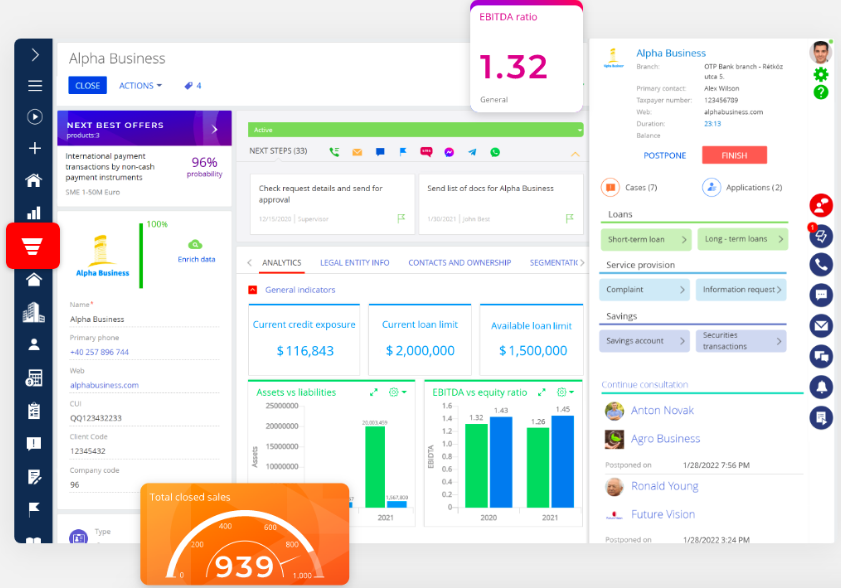This screenshot has height=588, width=841.
Task: Select Securities transactions
Action: (x=741, y=341)
